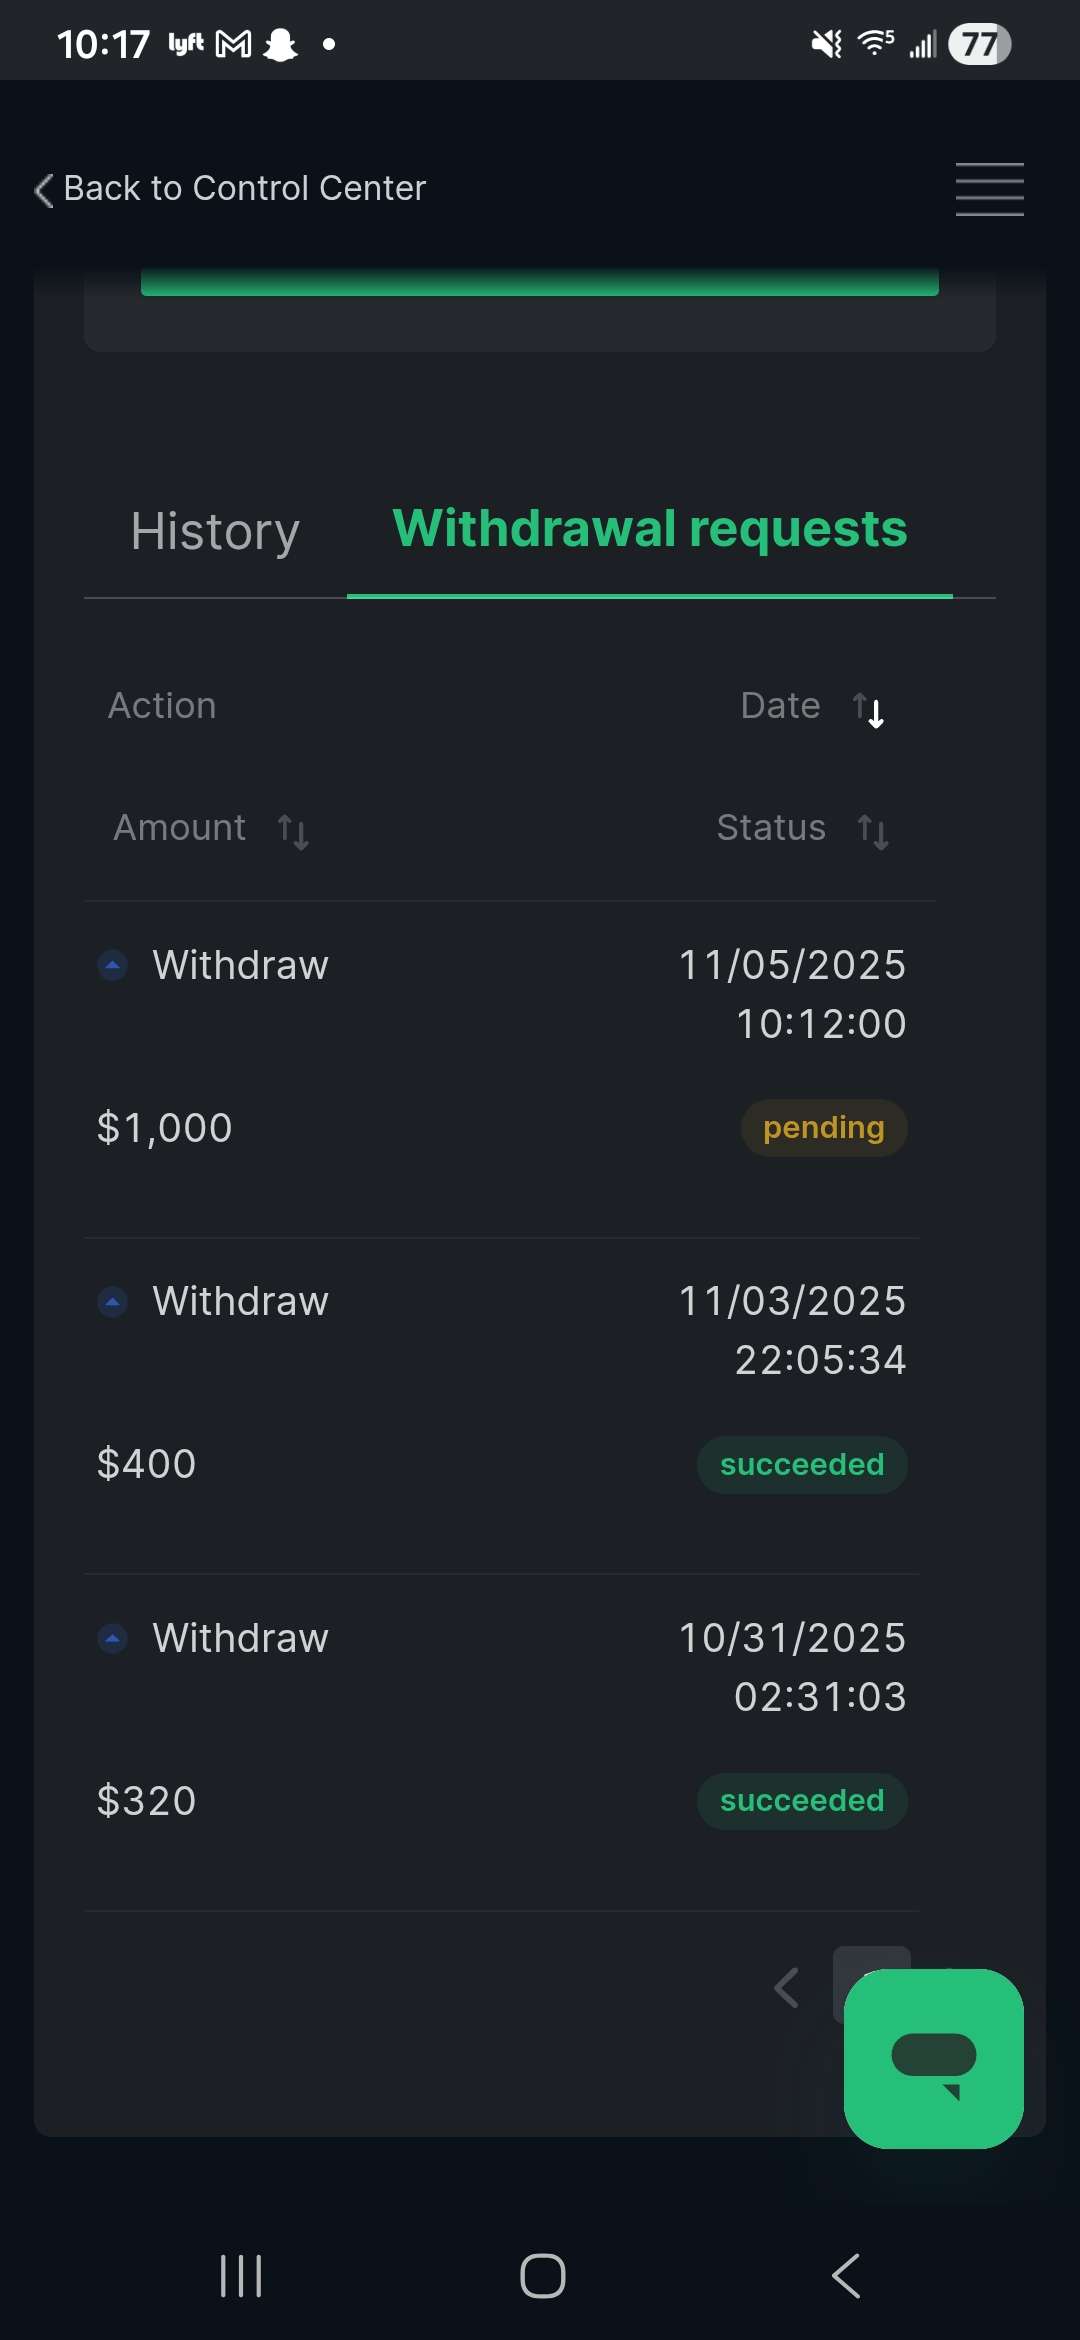This screenshot has height=2340, width=1080.
Task: Click the blue icon next to $1,000 withdraw
Action: [x=113, y=965]
